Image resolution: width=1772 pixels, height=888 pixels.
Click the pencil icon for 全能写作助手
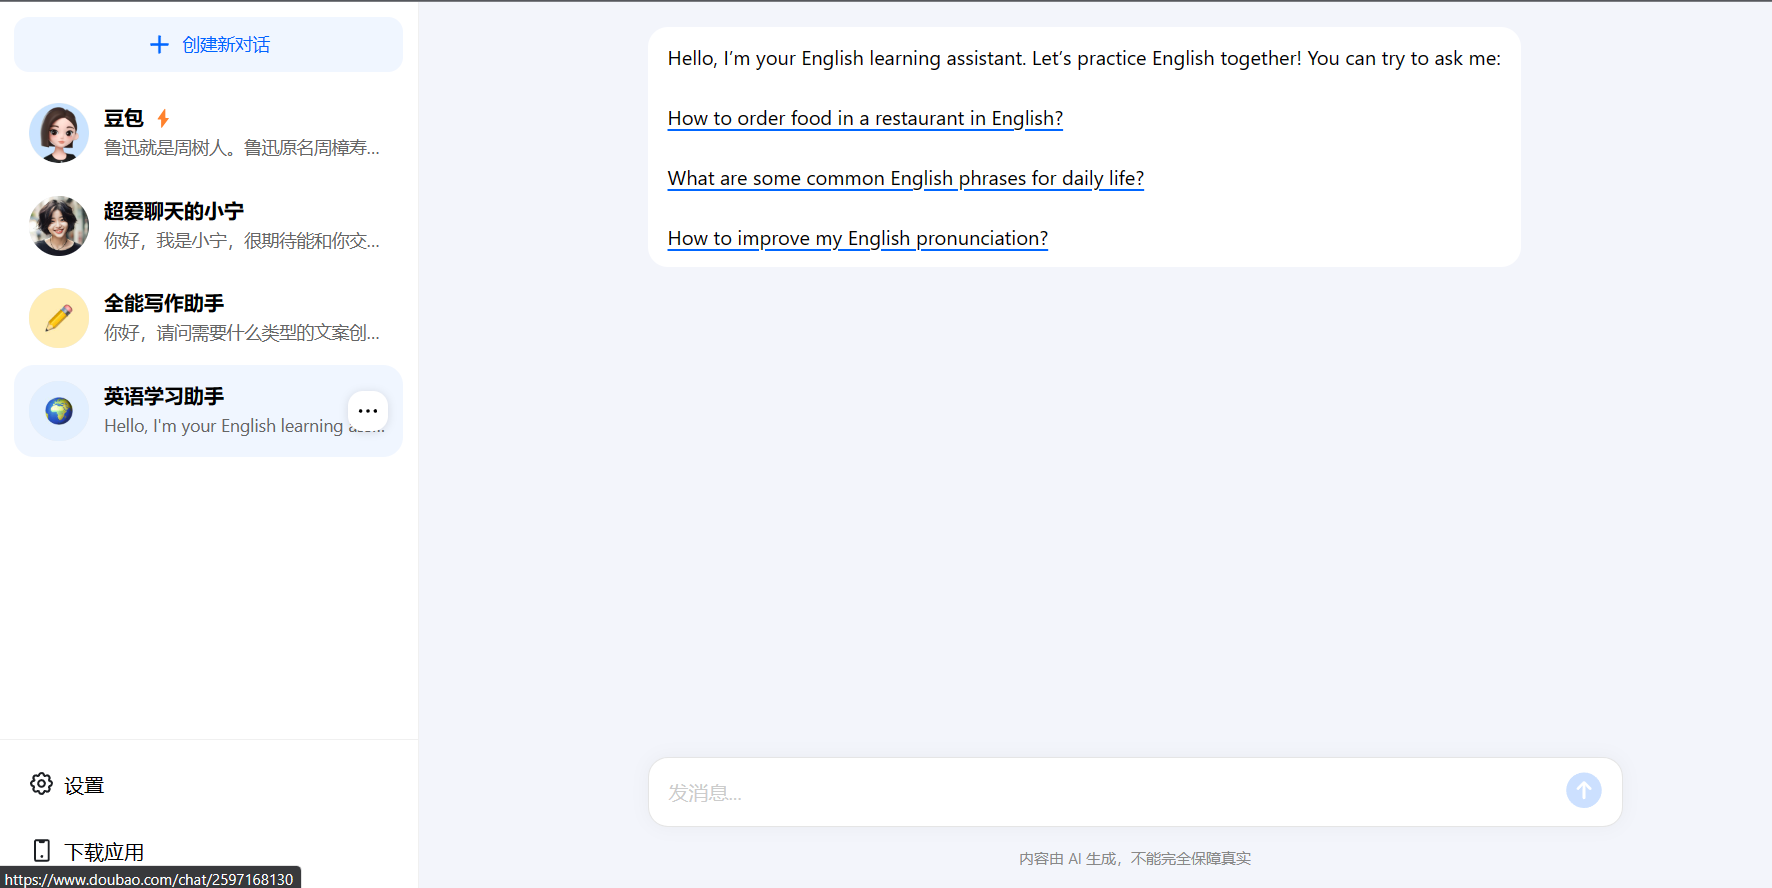[59, 318]
